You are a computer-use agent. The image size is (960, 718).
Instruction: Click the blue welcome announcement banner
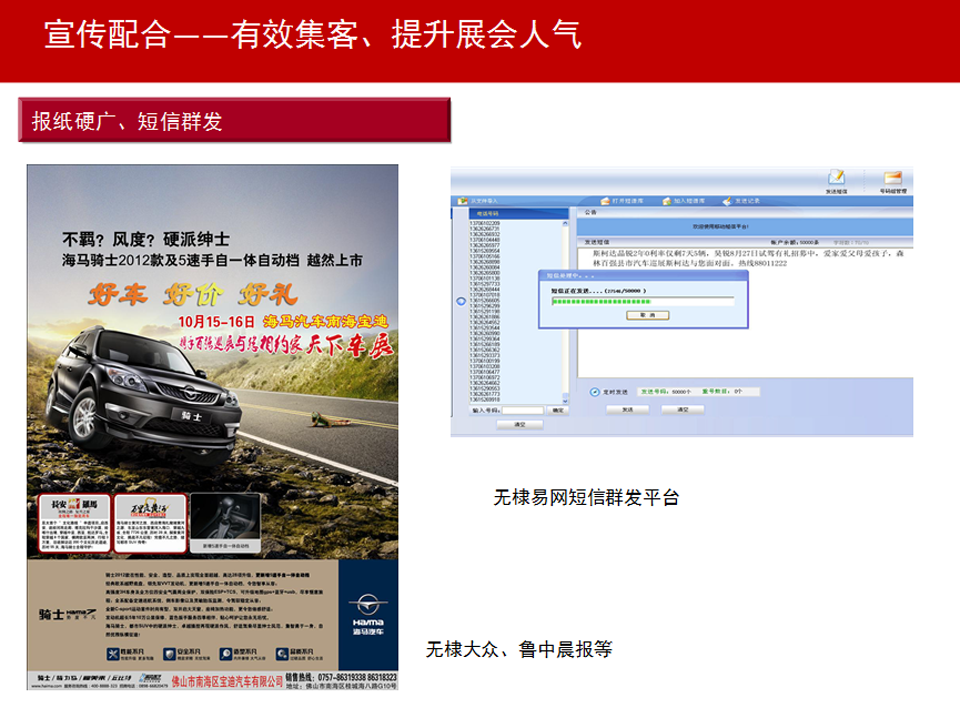(744, 226)
